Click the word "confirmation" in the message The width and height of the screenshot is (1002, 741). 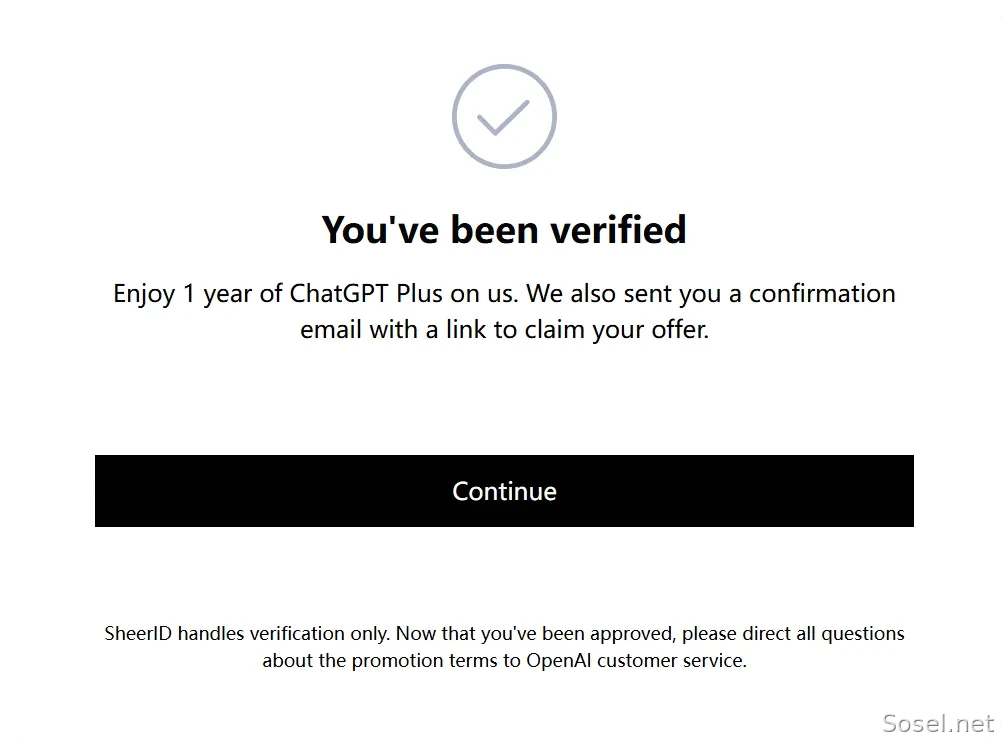pos(822,294)
